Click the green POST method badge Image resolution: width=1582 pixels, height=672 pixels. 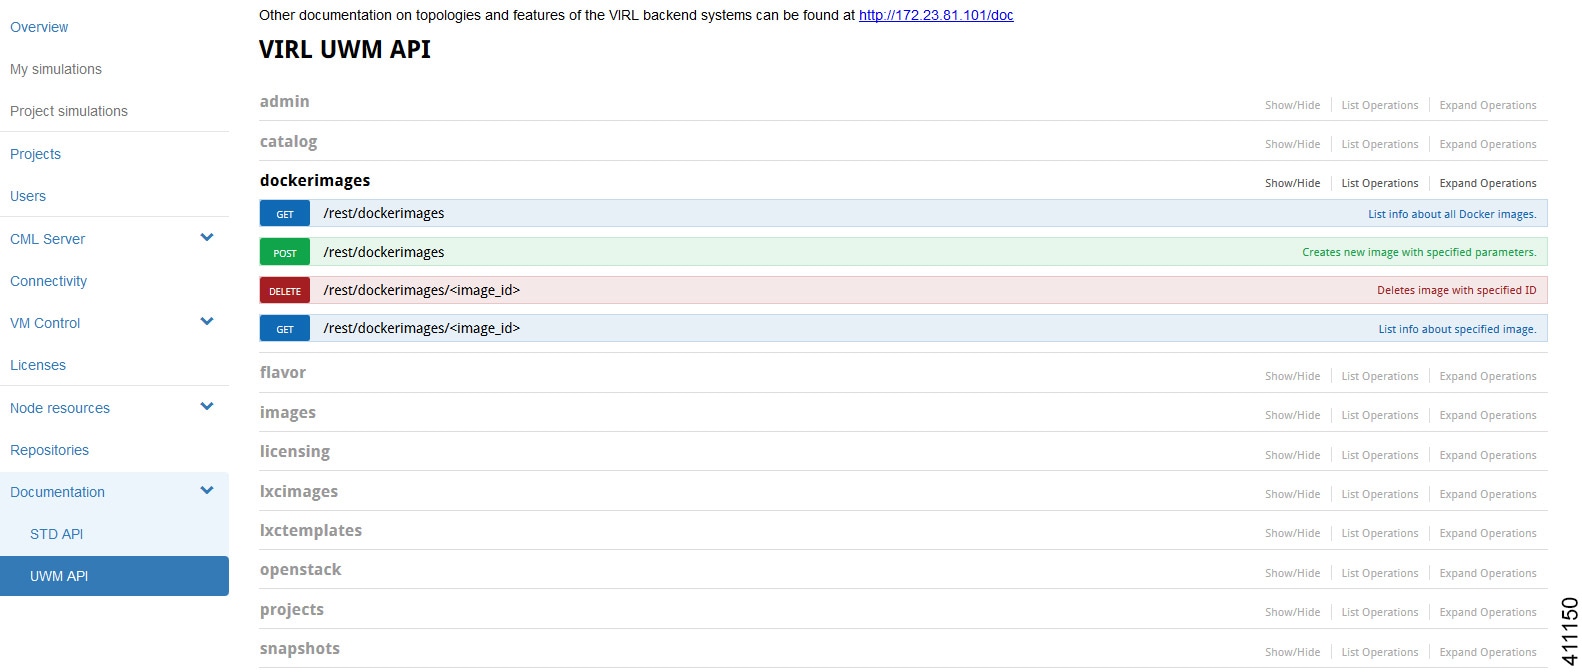285,253
